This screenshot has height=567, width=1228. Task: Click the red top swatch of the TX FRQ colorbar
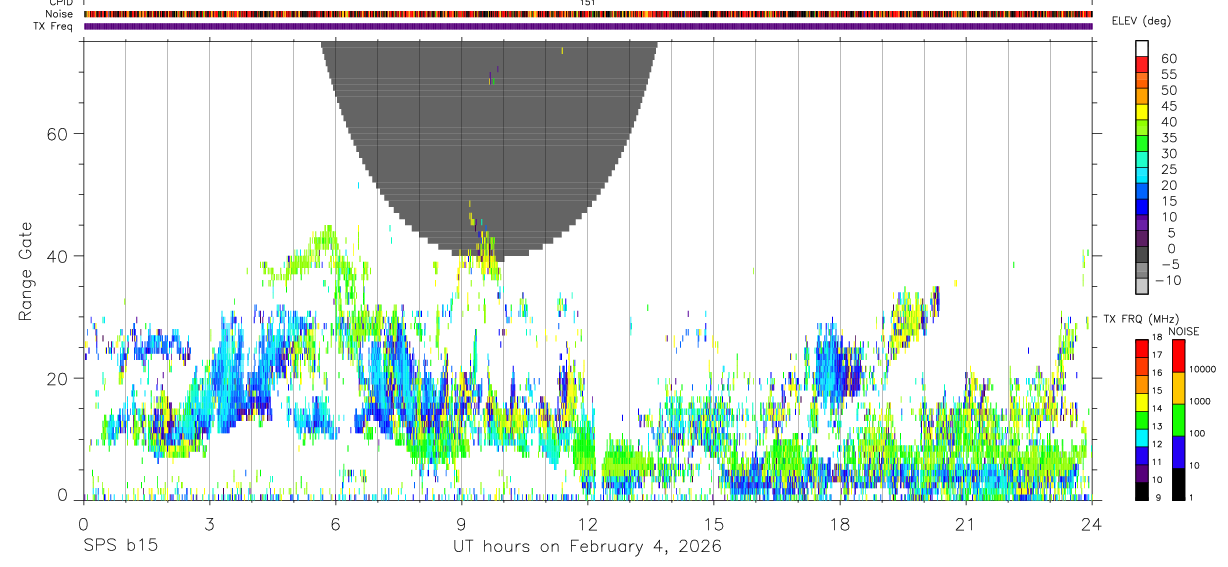click(1142, 348)
